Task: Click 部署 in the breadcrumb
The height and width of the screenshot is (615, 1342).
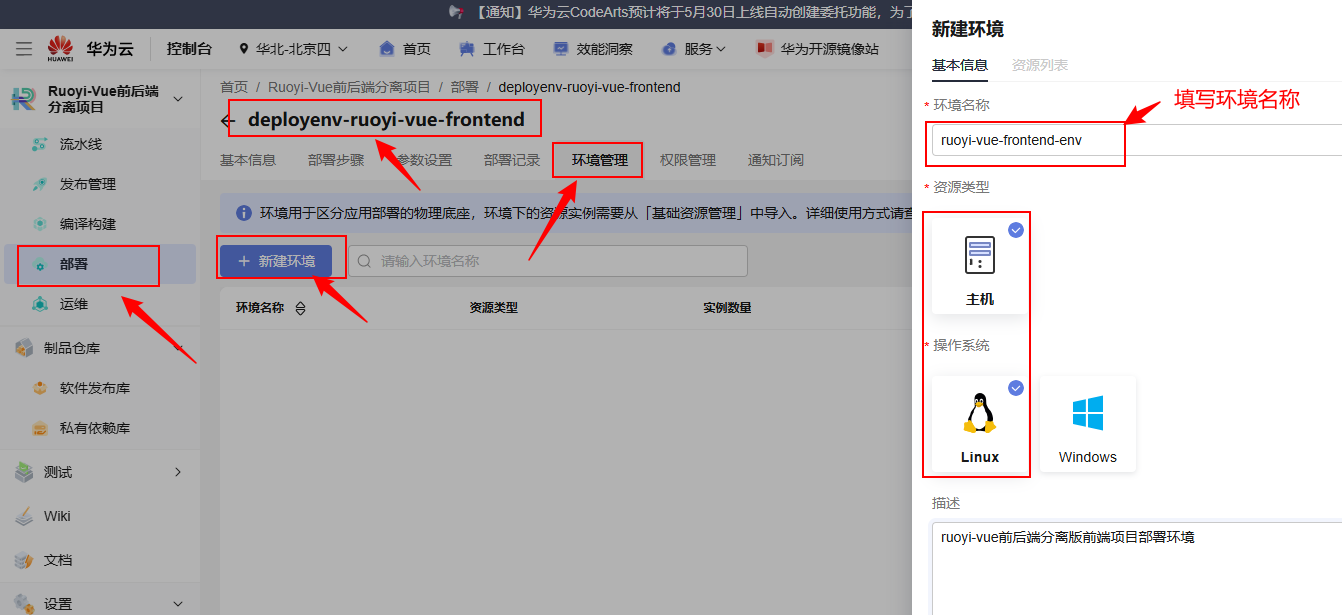Action: pos(464,88)
